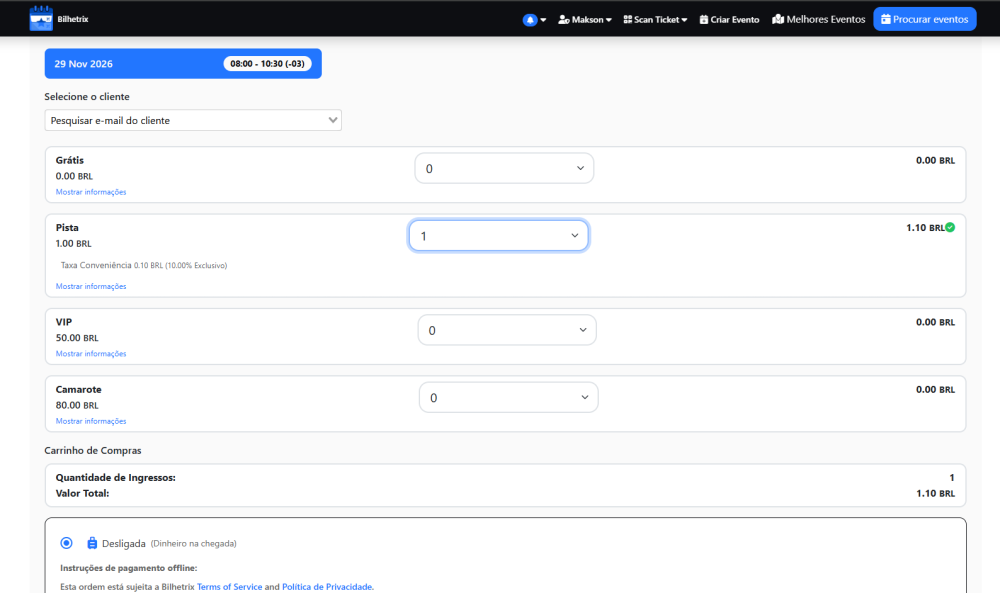Click the customer e-mail search field
The width and height of the screenshot is (1000, 593).
coord(193,120)
